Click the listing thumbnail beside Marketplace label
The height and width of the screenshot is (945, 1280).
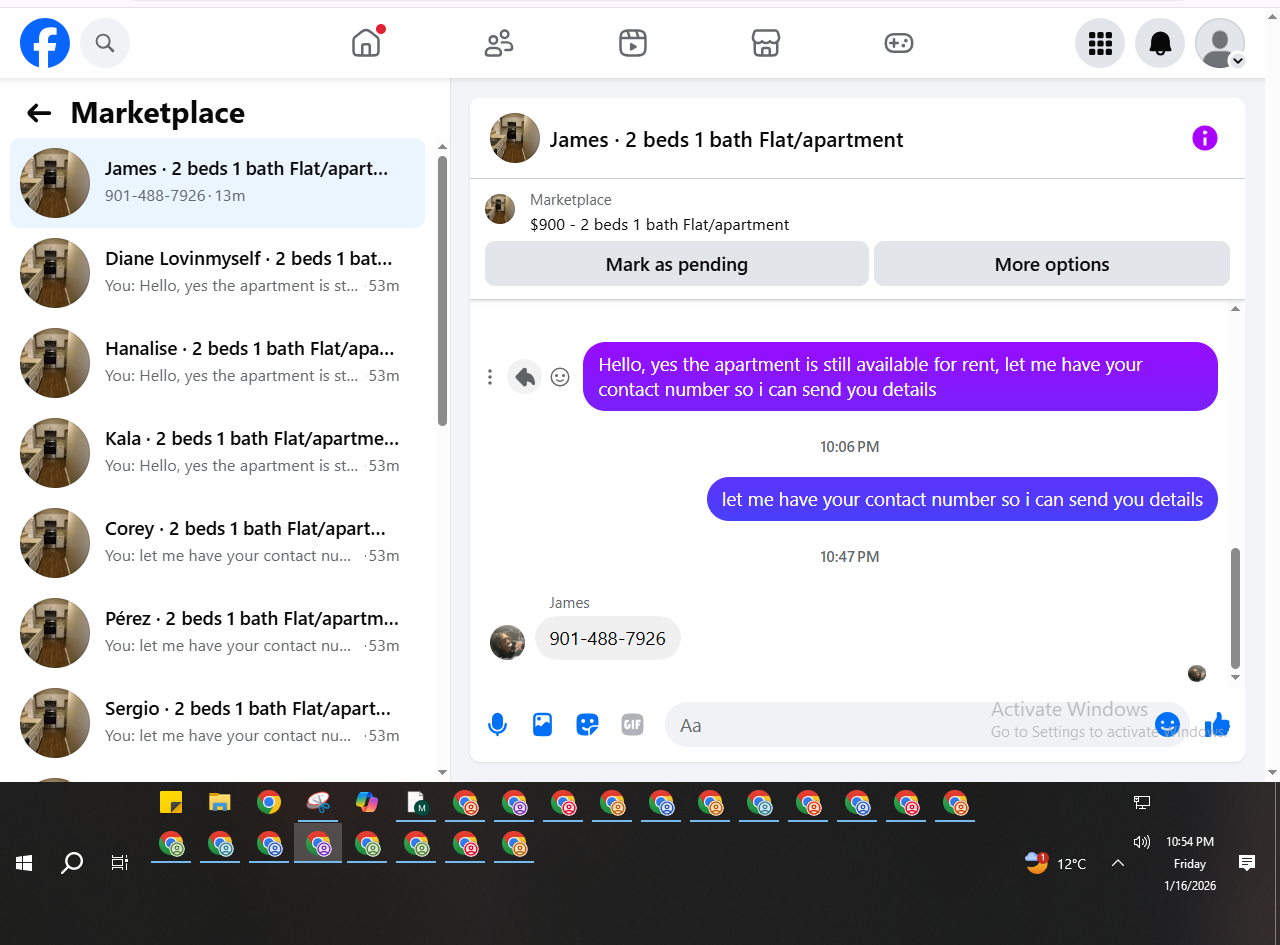point(500,209)
